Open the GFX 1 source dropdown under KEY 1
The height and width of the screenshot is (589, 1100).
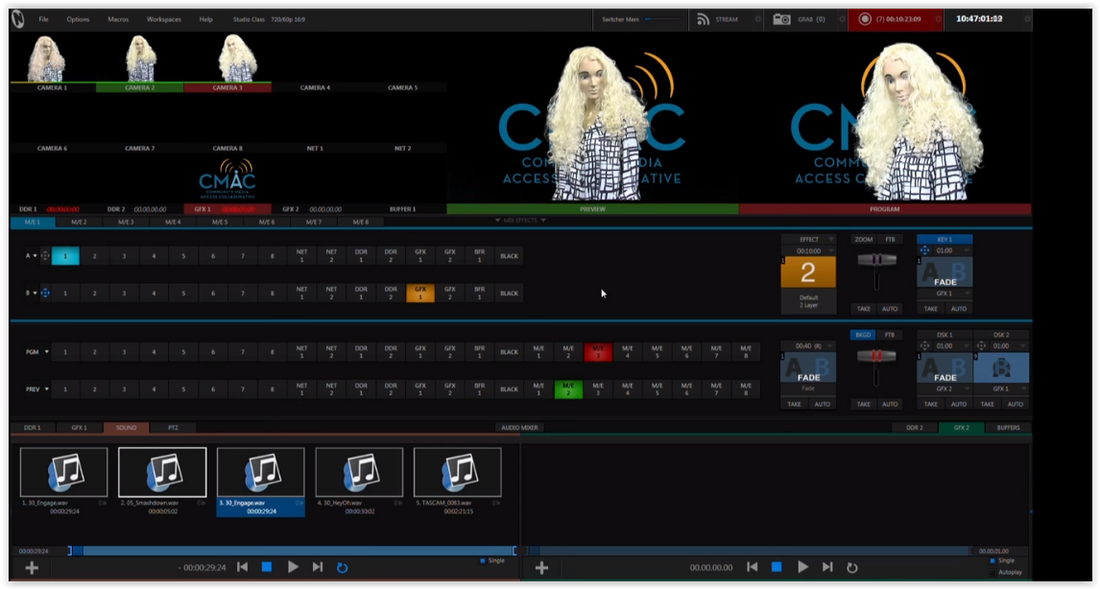click(943, 292)
